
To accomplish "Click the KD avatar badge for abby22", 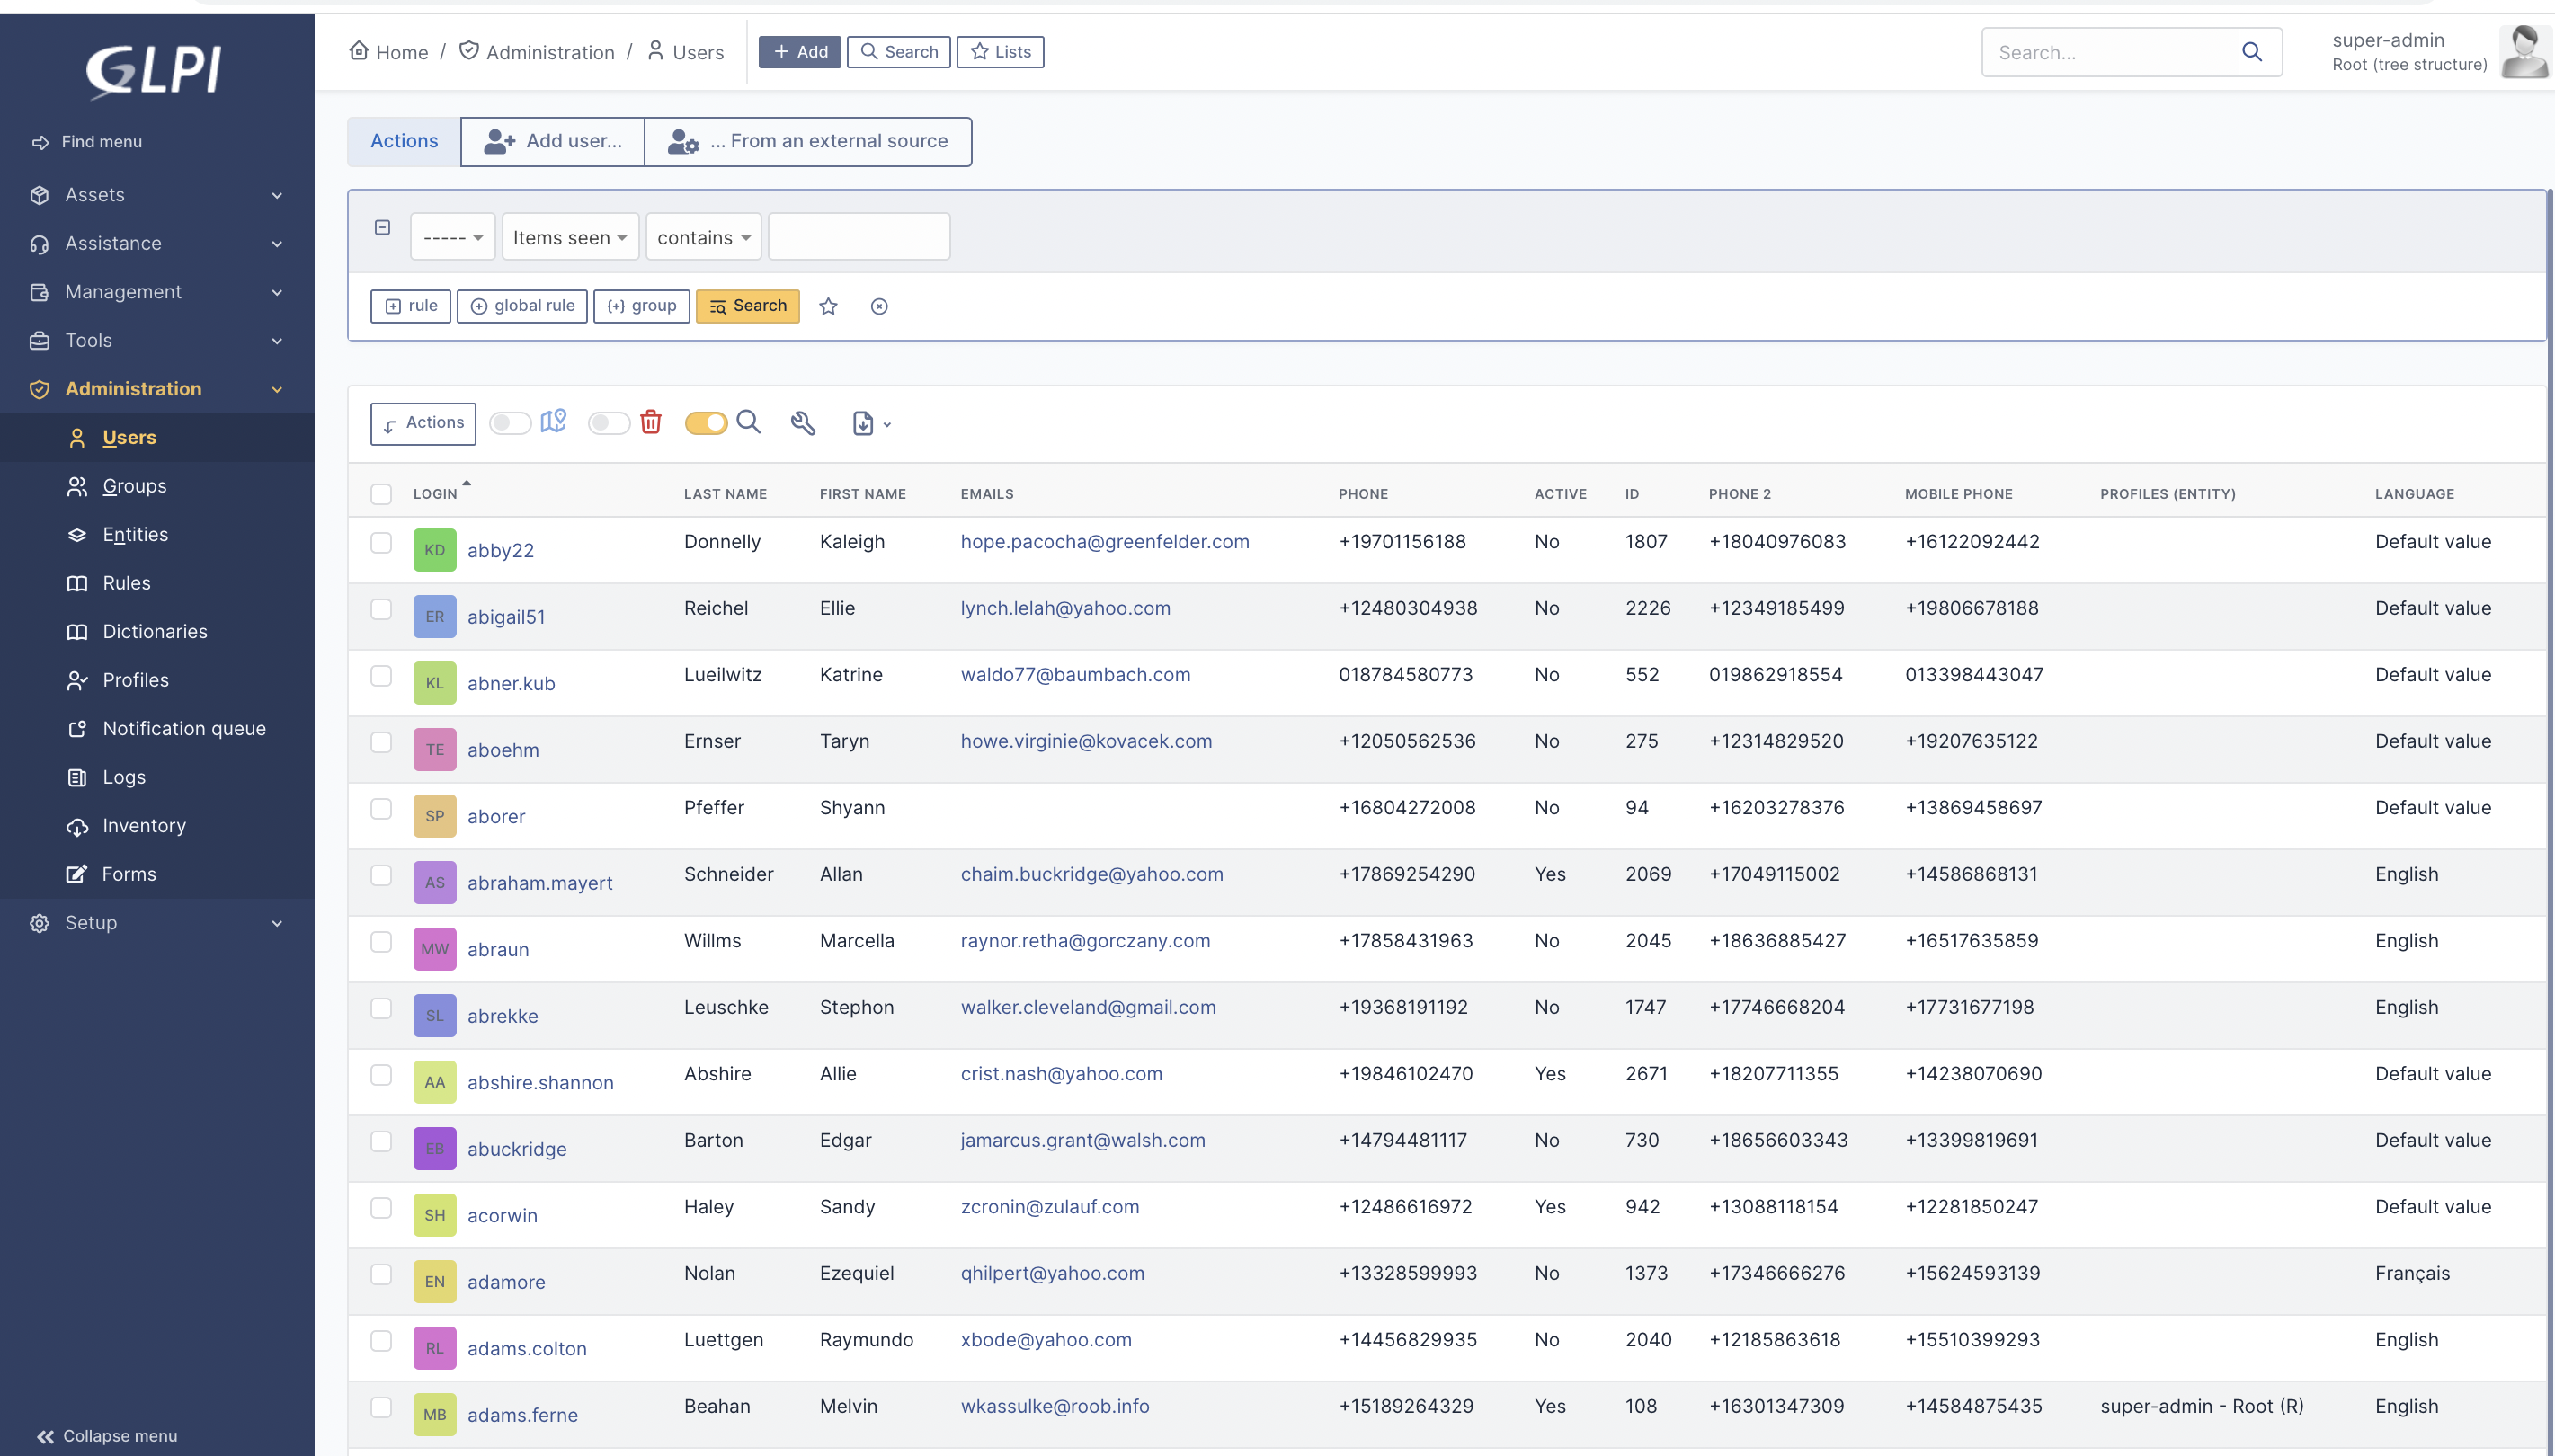I will (x=434, y=550).
